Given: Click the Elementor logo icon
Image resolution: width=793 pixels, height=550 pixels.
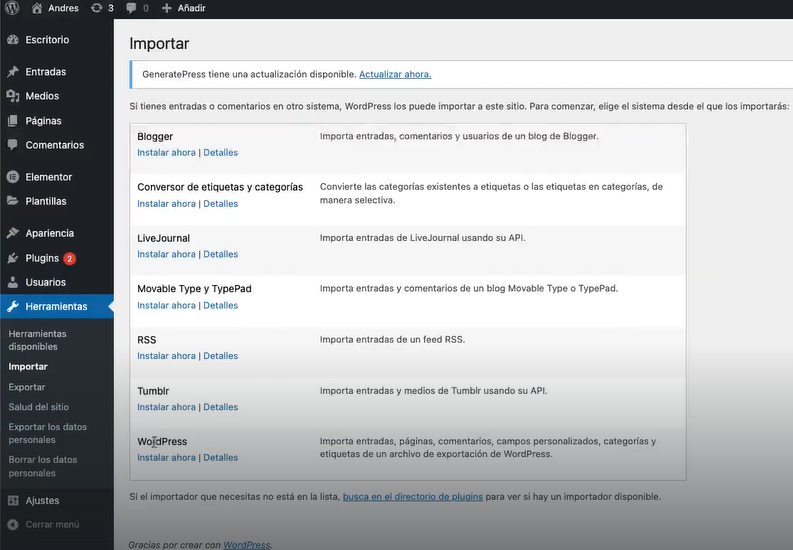Looking at the screenshot, I should coord(13,177).
